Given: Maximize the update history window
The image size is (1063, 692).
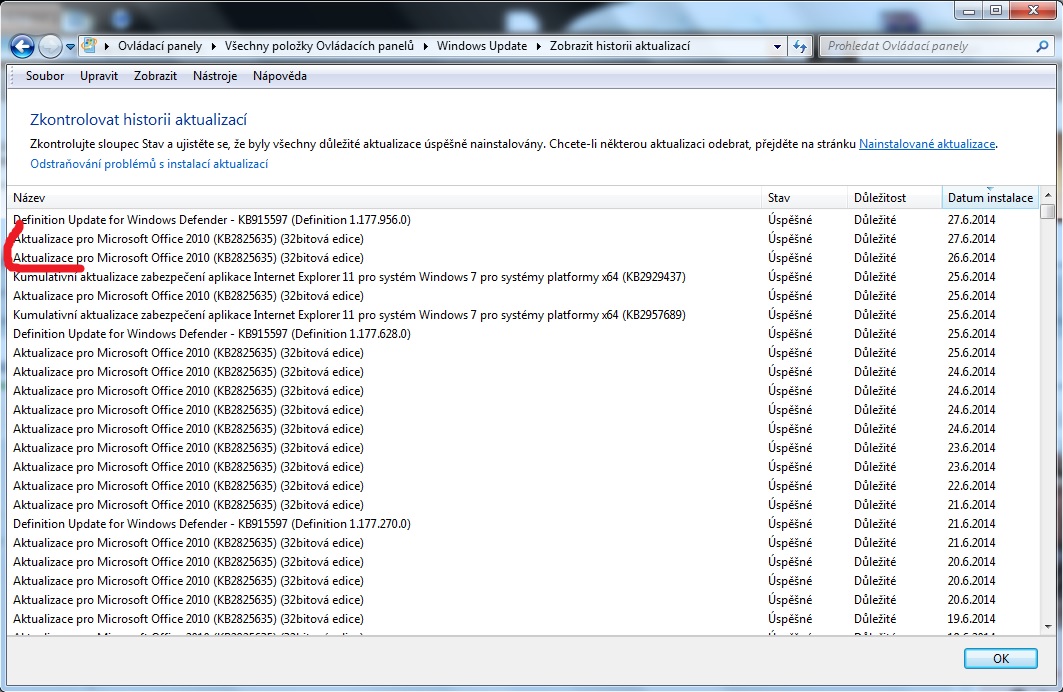Looking at the screenshot, I should [996, 10].
